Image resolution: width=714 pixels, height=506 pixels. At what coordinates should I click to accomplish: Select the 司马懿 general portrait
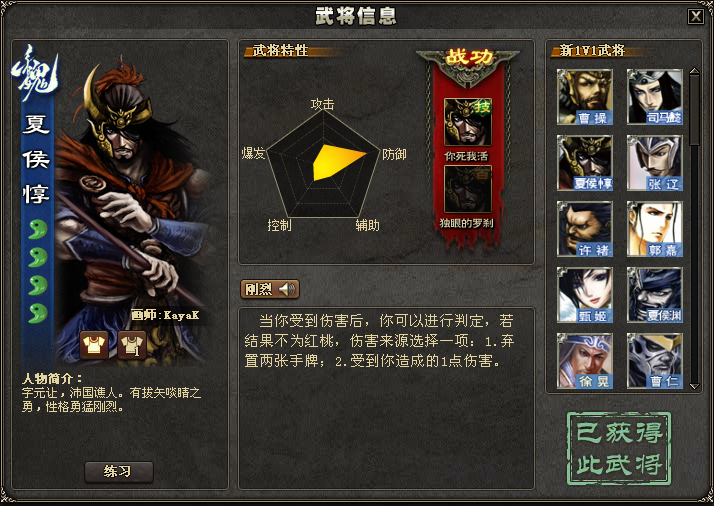tap(655, 97)
